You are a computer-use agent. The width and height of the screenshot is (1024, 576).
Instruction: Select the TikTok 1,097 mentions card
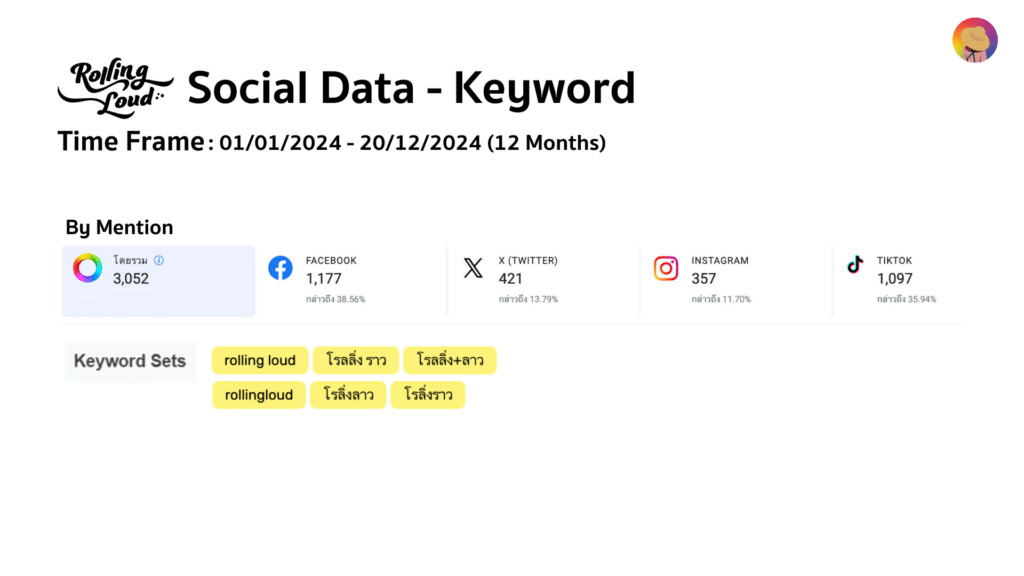(900, 281)
